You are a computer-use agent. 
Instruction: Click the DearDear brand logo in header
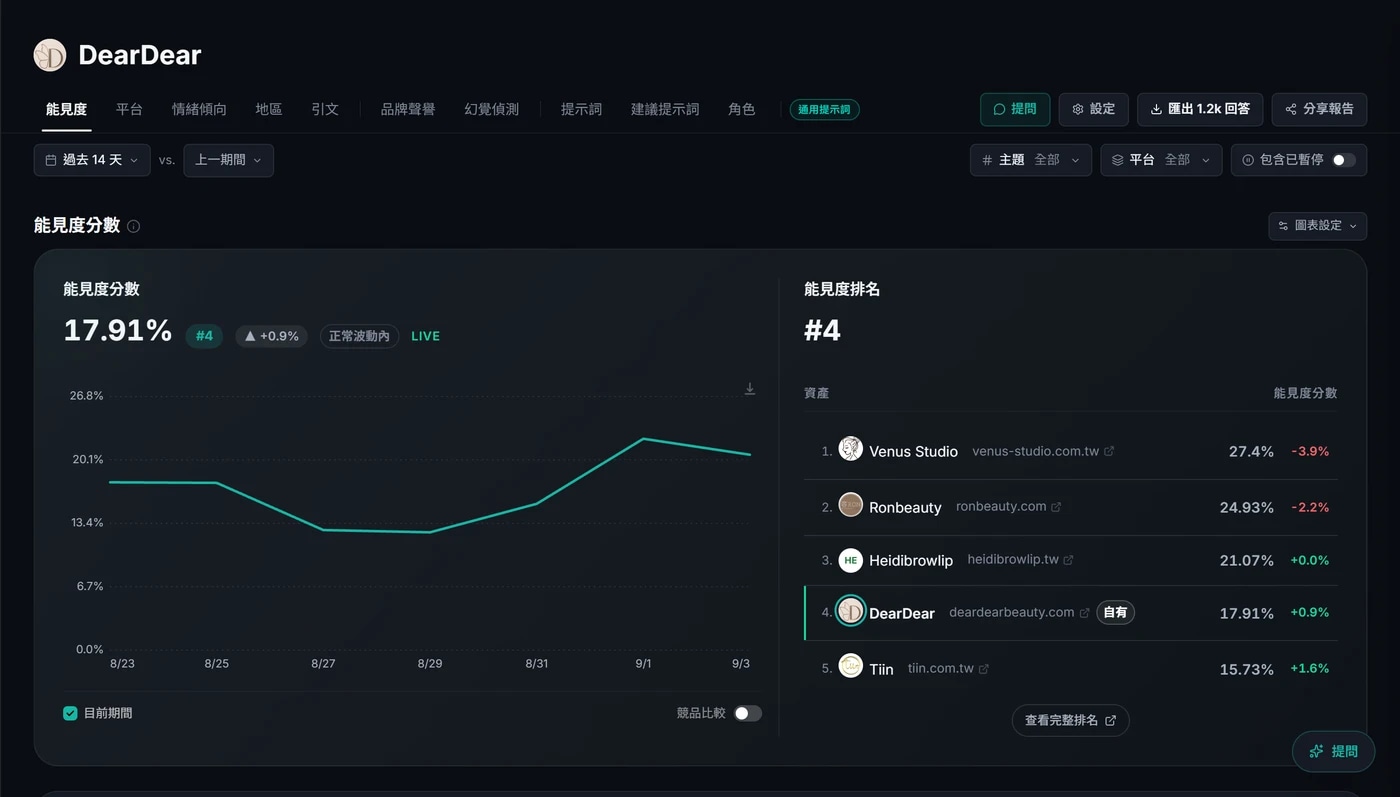[49, 55]
